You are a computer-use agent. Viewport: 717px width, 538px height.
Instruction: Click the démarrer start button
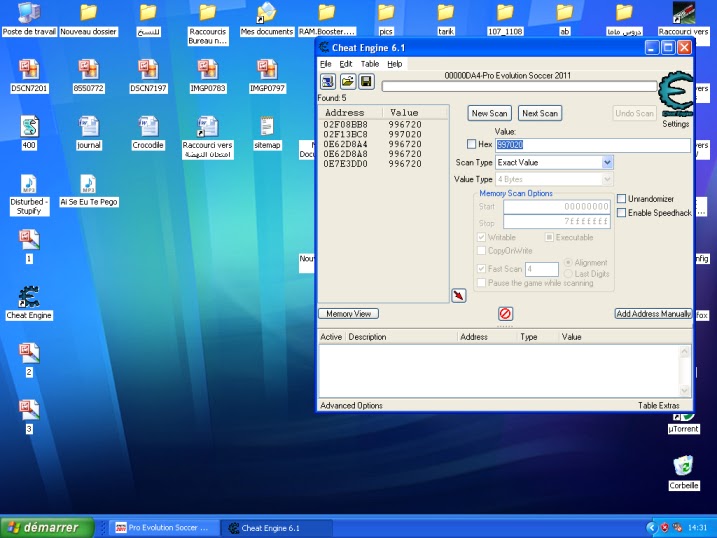(x=47, y=527)
